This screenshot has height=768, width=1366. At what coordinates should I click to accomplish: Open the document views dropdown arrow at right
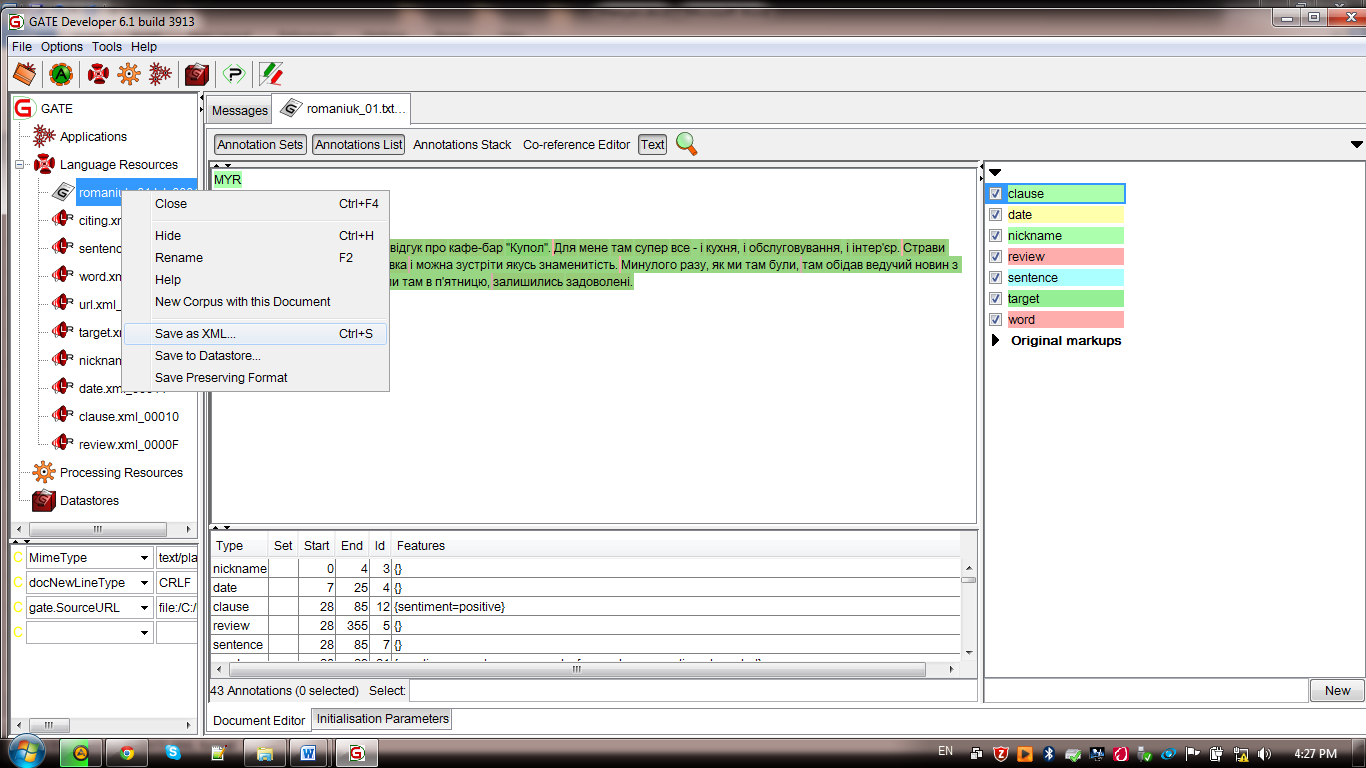[1356, 144]
